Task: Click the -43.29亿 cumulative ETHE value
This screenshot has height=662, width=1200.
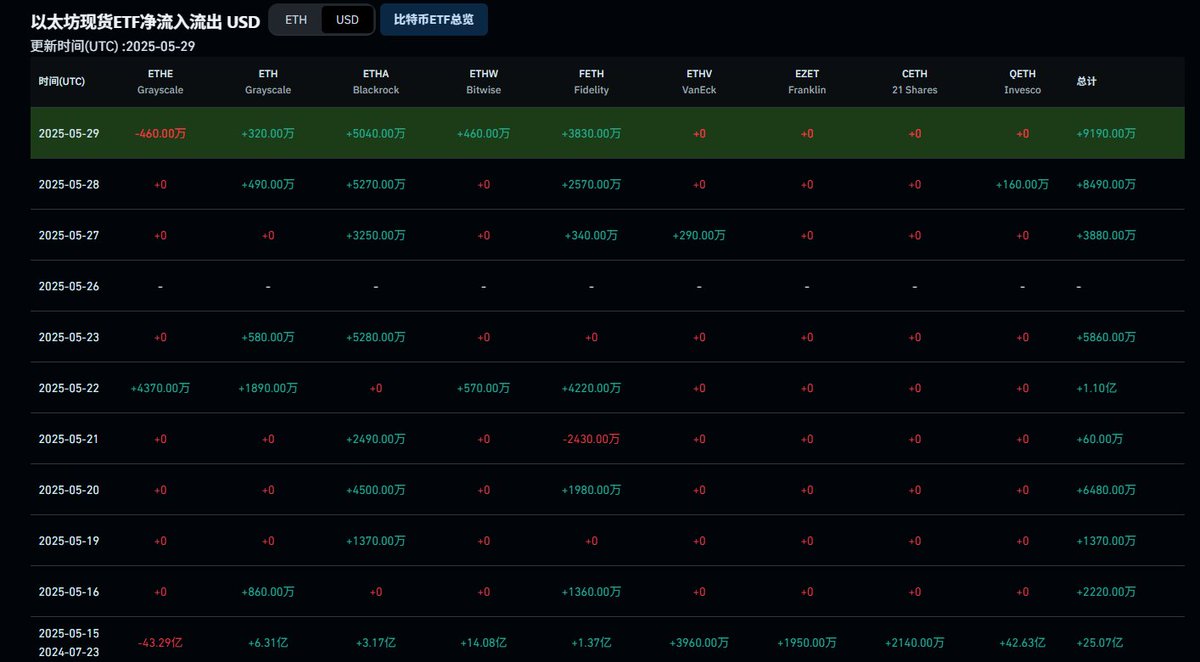Action: (160, 643)
